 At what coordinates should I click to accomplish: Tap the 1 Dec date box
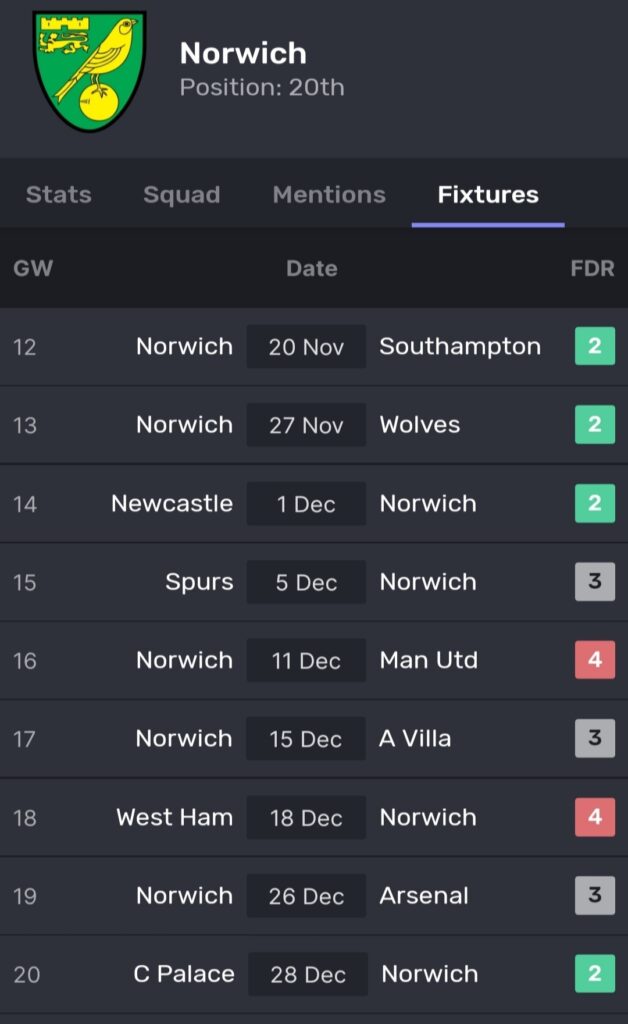pos(306,504)
